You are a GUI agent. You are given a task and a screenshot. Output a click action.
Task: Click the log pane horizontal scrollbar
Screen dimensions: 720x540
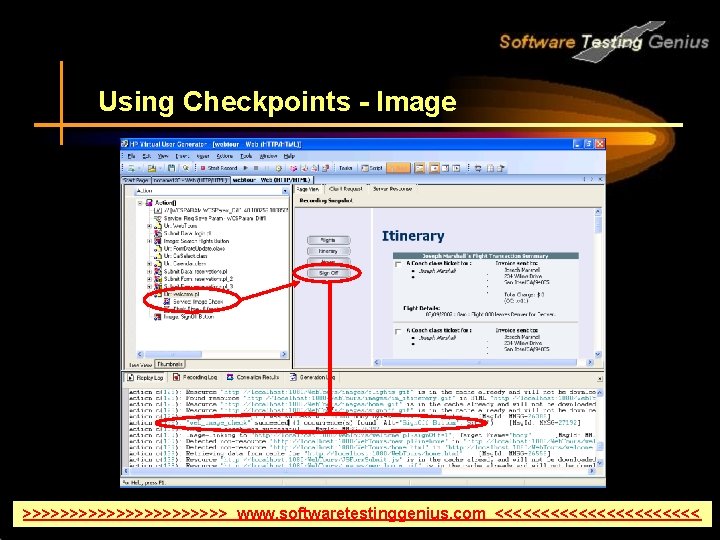(360, 471)
